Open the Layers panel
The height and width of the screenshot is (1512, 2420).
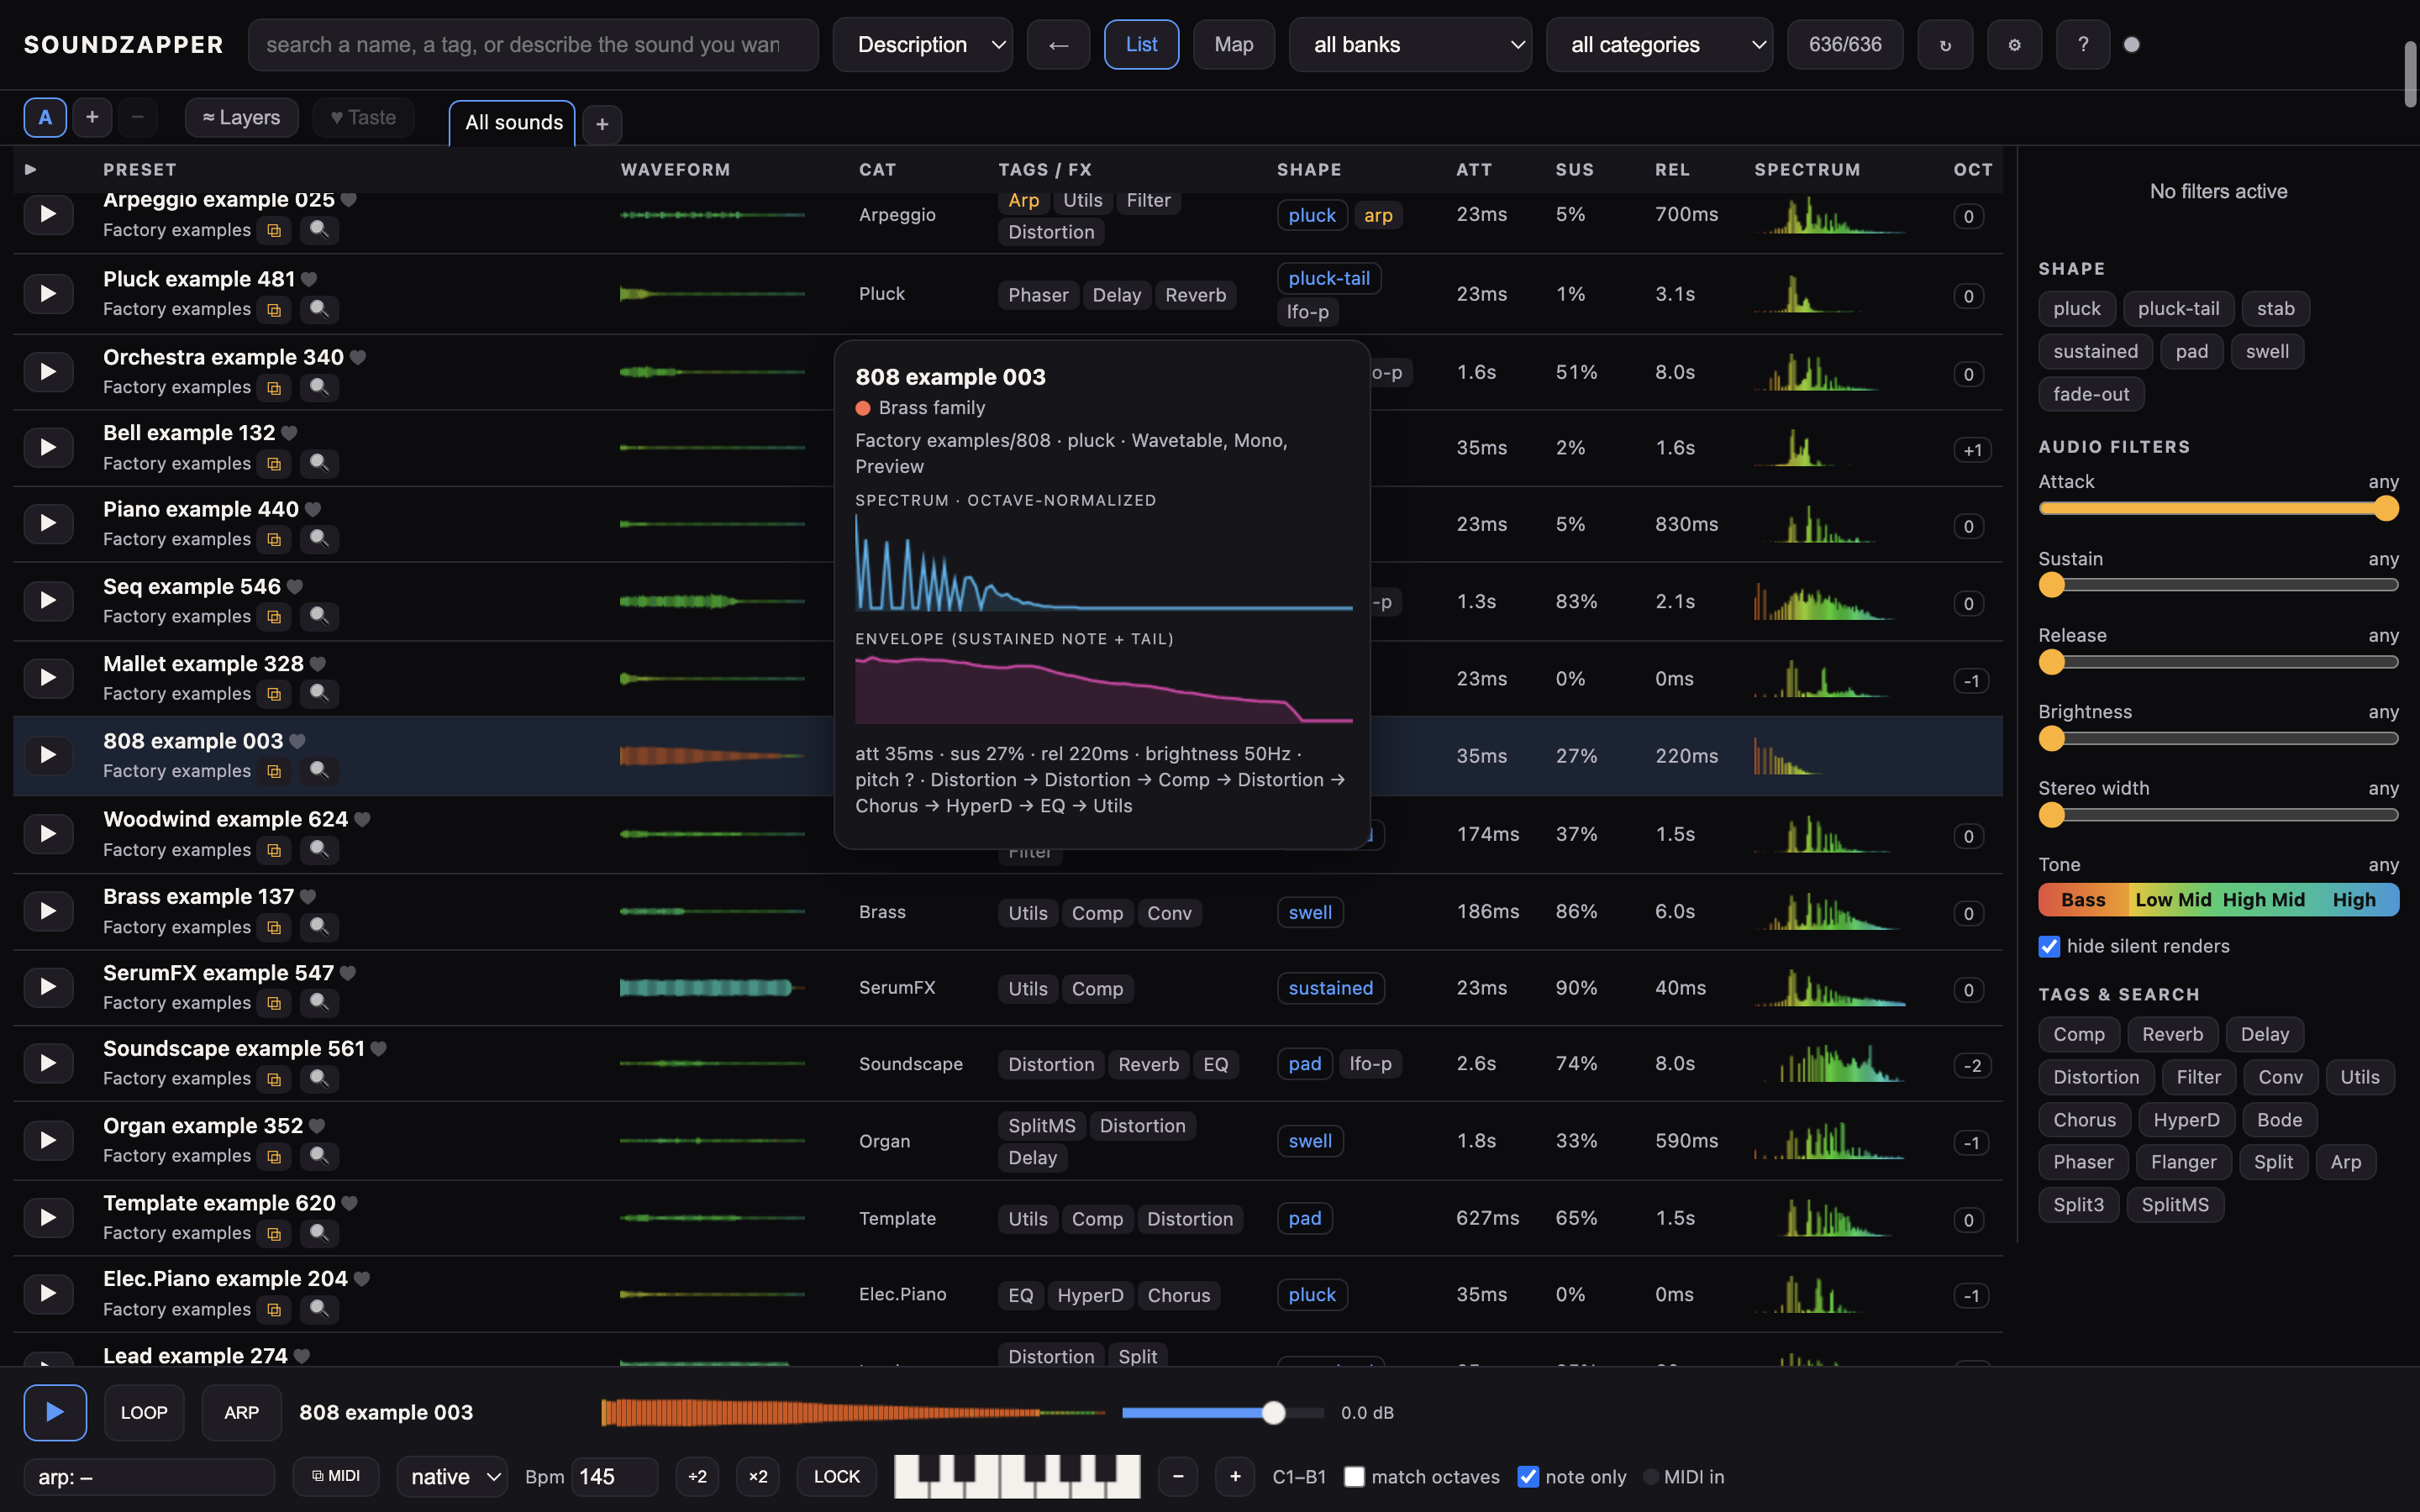click(241, 117)
